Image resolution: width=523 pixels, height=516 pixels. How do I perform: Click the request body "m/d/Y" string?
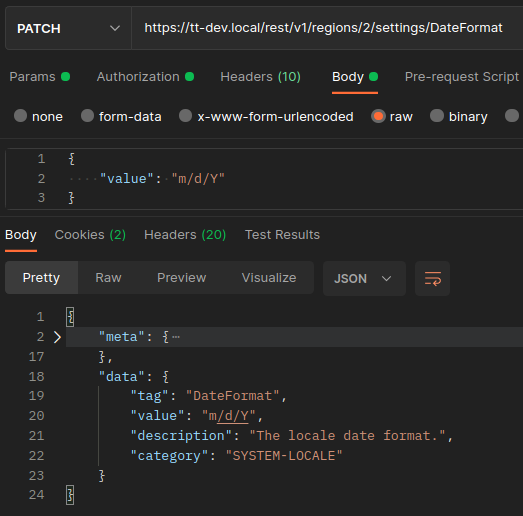(x=198, y=179)
